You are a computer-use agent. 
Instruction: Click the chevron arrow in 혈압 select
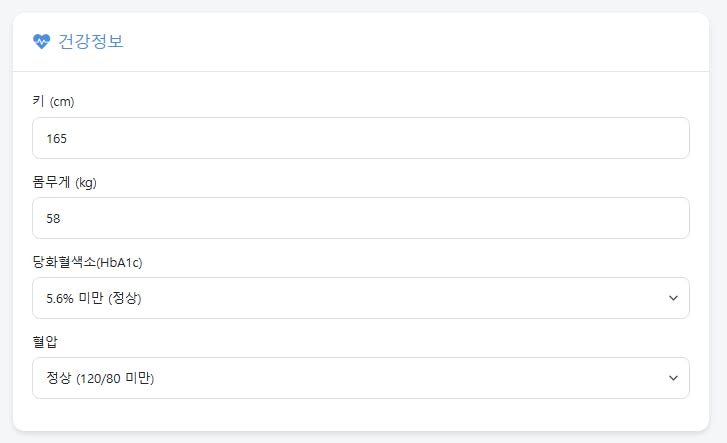(673, 378)
